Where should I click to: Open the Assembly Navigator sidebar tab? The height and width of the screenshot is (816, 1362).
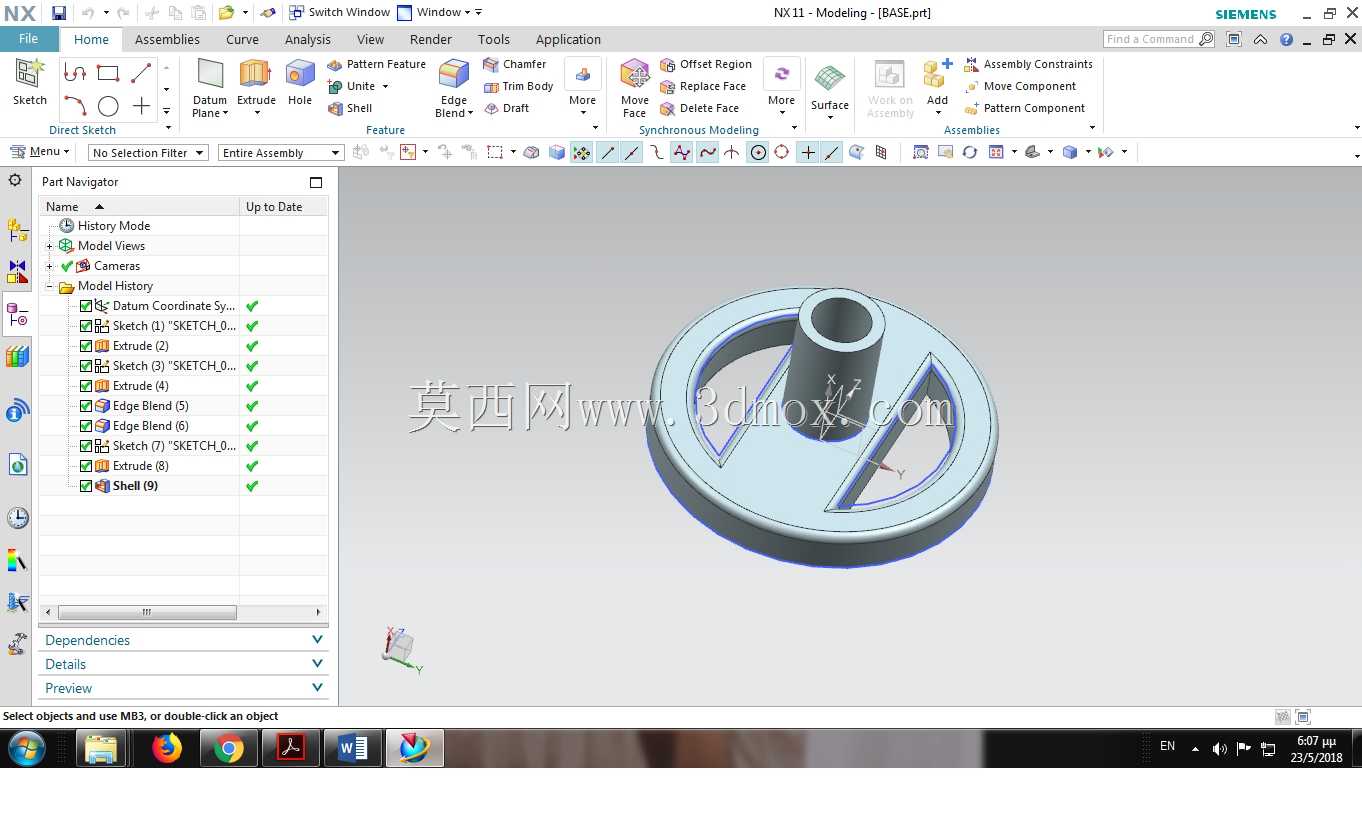(17, 231)
